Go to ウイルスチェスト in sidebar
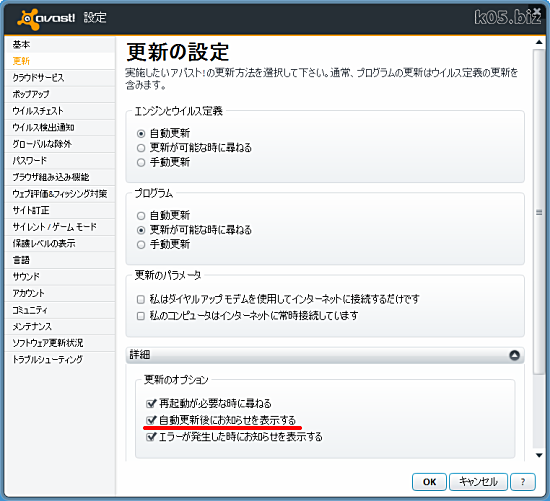This screenshot has height=501, width=550. click(60, 111)
